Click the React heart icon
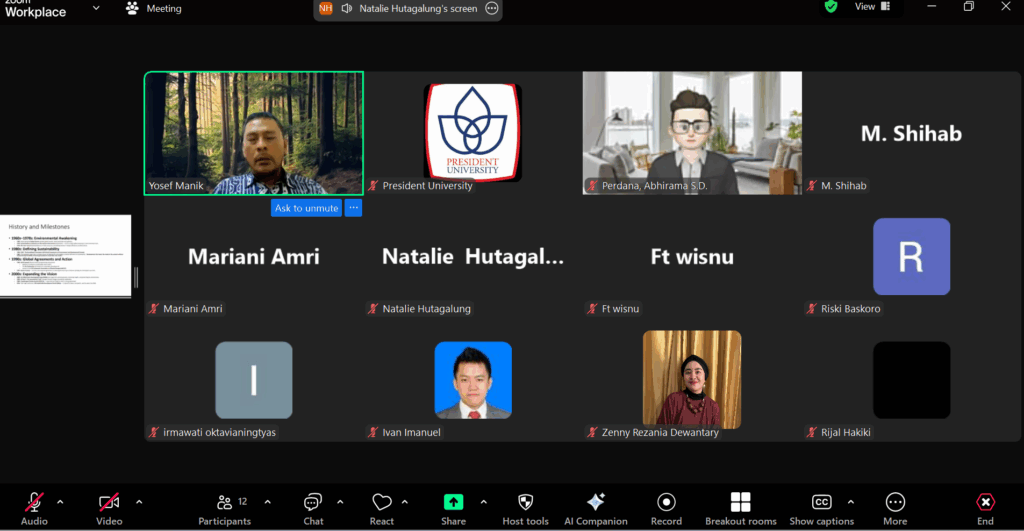The height and width of the screenshot is (531, 1024). click(x=381, y=507)
